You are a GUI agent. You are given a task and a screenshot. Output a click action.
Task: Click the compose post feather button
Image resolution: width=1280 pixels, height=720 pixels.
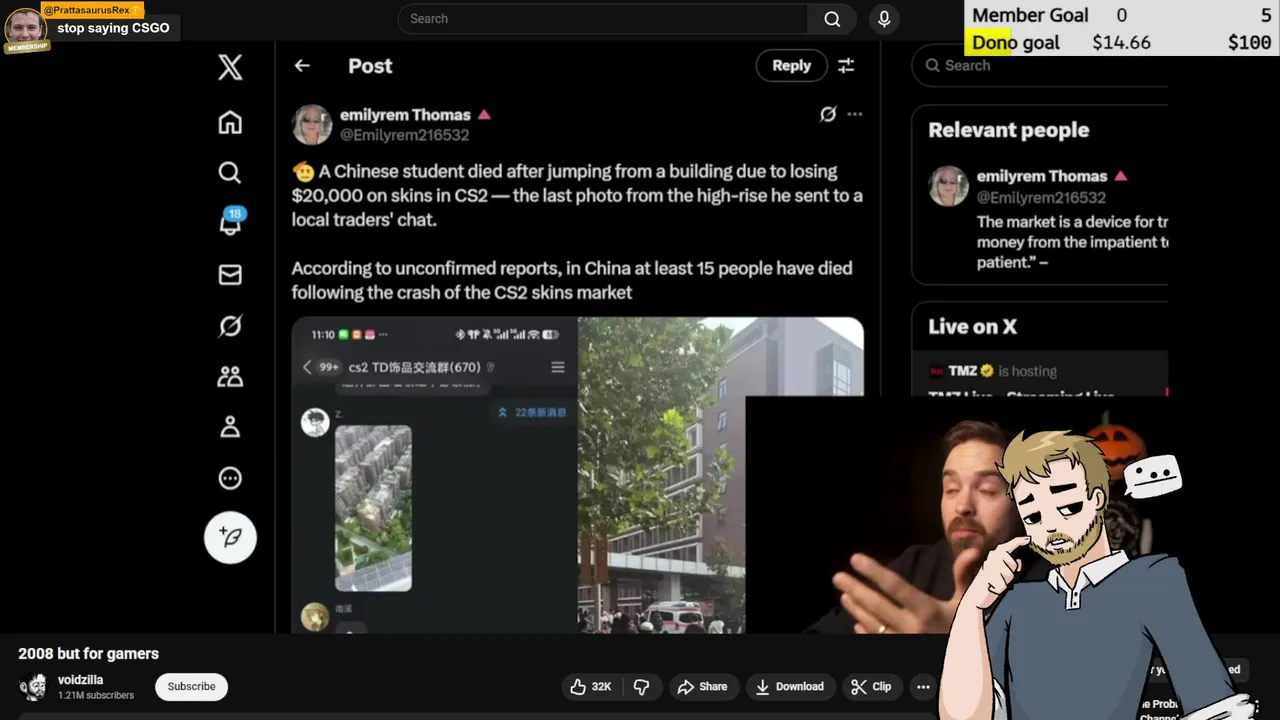pos(230,537)
